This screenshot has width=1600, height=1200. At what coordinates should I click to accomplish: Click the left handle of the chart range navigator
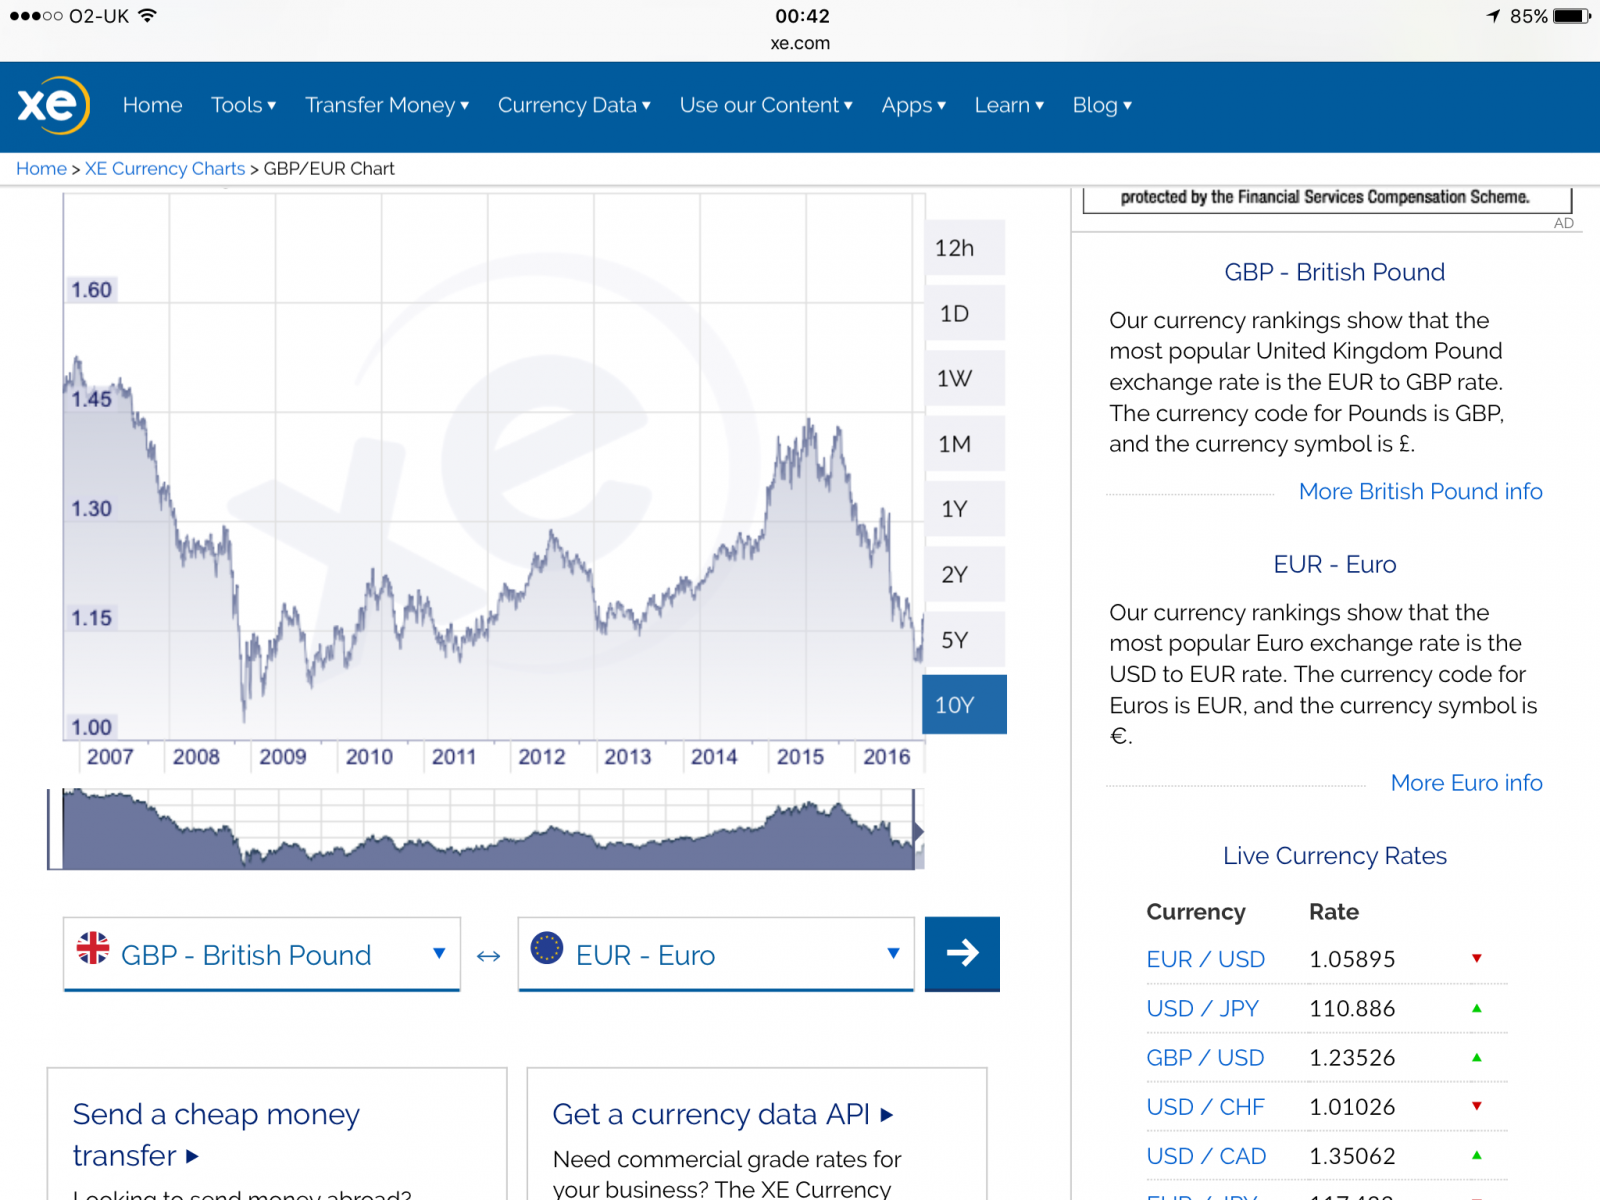click(55, 829)
